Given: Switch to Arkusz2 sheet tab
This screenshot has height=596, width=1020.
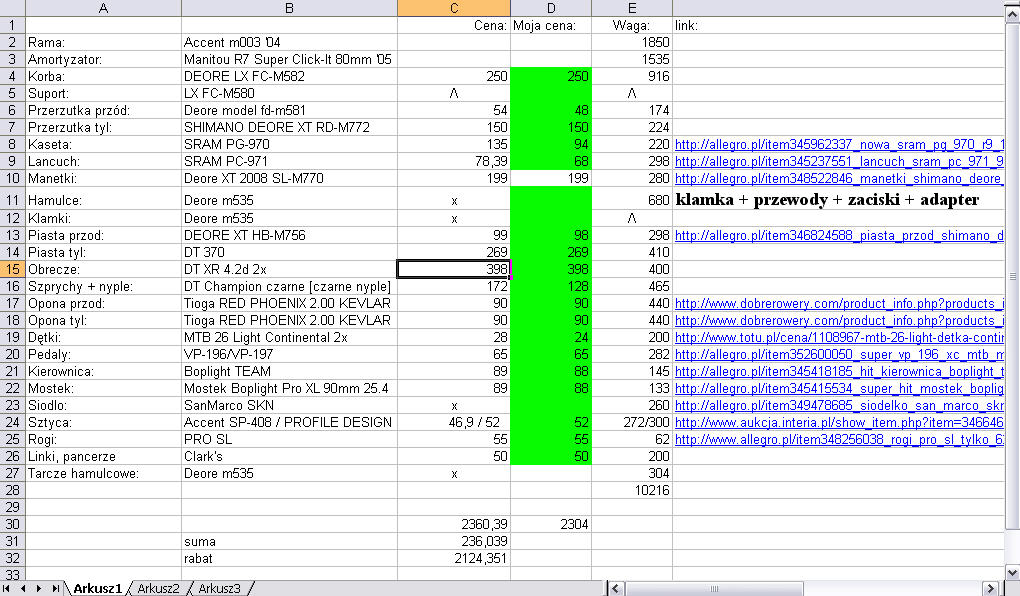Looking at the screenshot, I should 157,588.
